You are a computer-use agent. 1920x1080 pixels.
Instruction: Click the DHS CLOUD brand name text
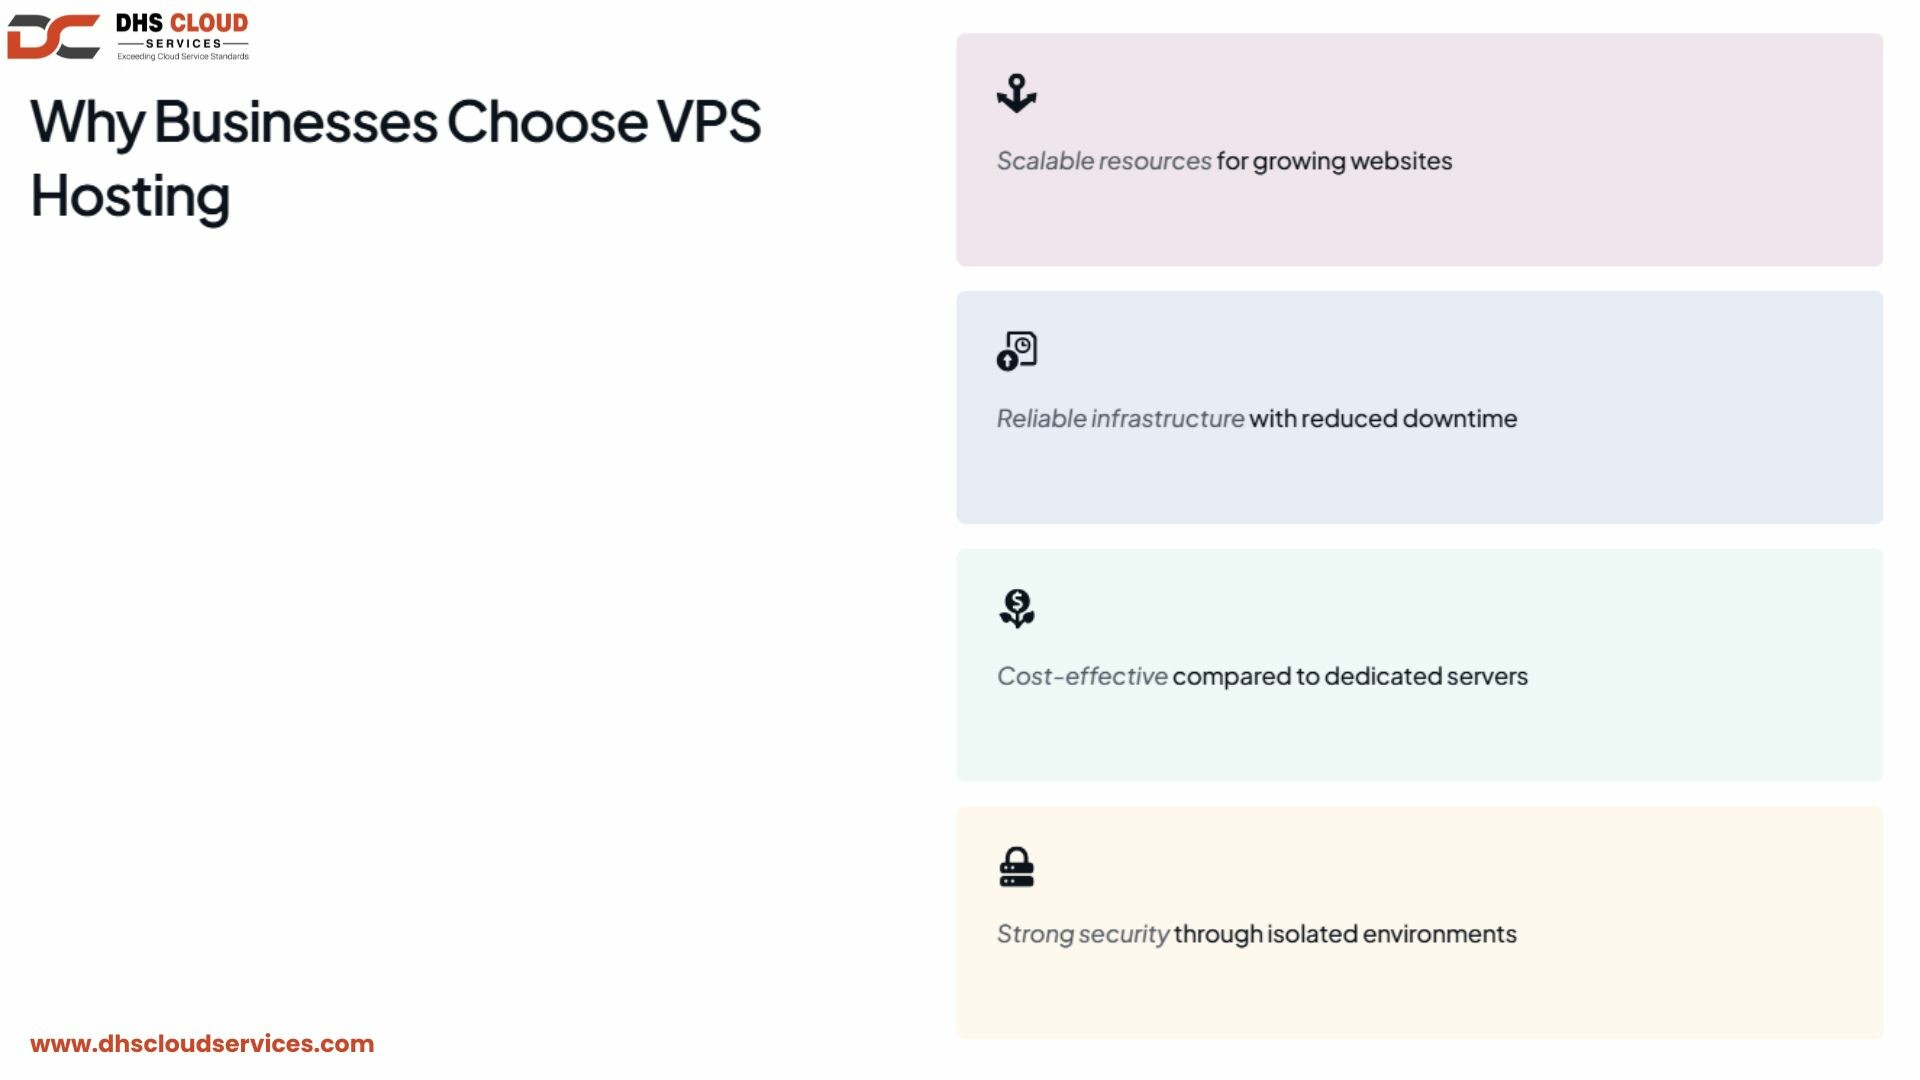(182, 23)
